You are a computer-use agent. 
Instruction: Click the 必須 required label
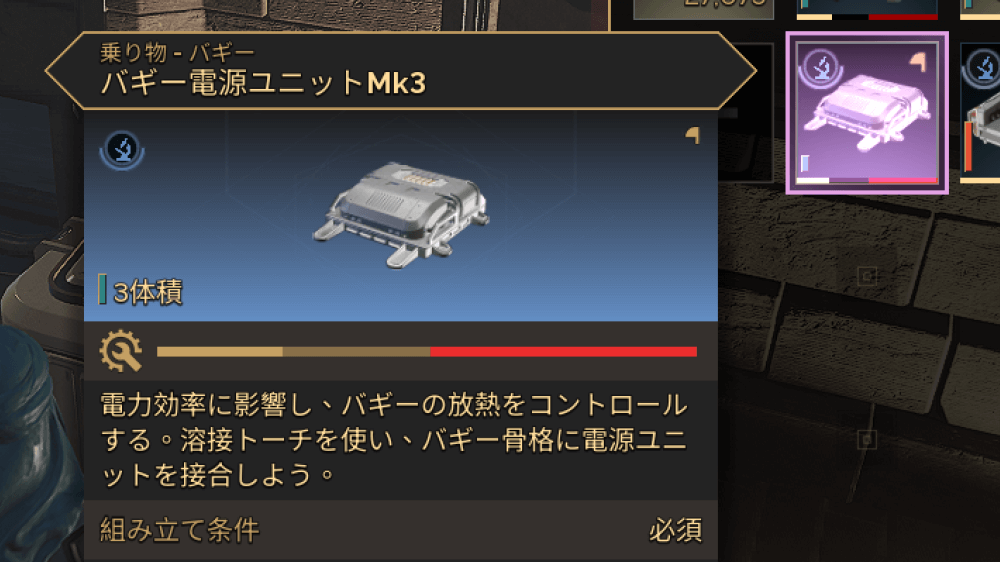pos(675,530)
